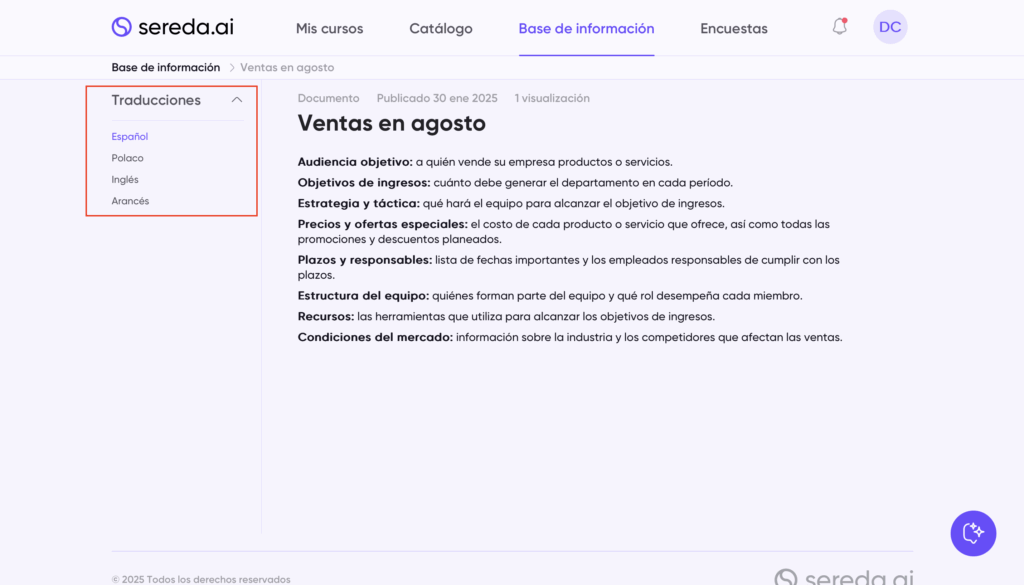Click the Publicado 30 ene 2025 date
1024x585 pixels.
coord(436,98)
